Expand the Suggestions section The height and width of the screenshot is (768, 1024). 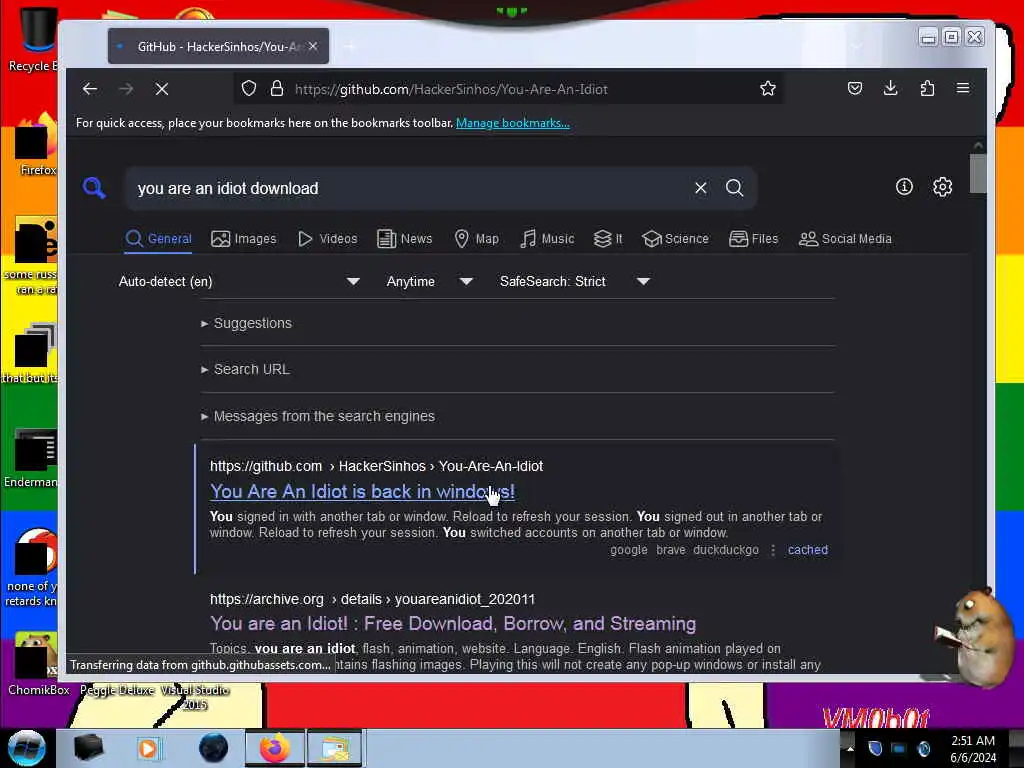pyautogui.click(x=247, y=323)
